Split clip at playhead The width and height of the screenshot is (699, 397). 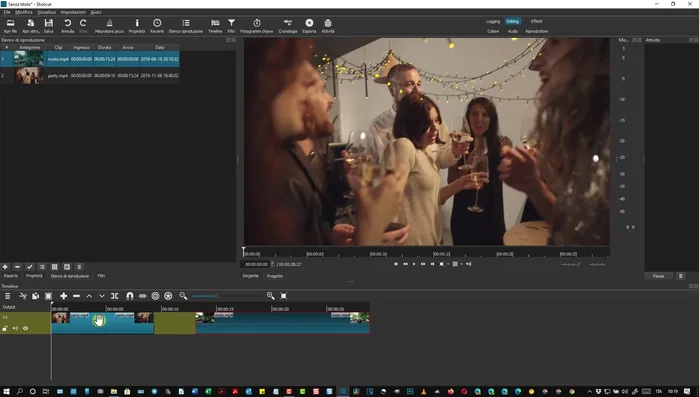coord(115,296)
